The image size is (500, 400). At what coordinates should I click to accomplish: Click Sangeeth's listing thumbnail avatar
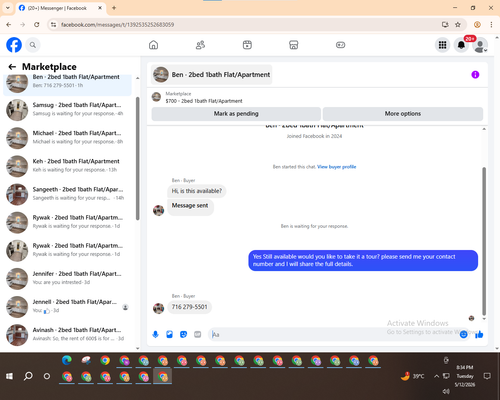point(17,194)
